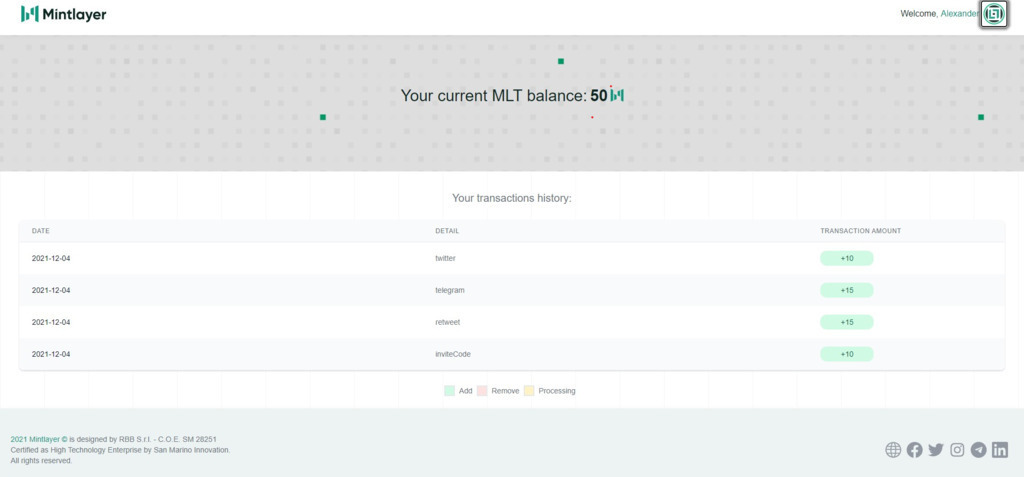
Task: Open the LinkedIn icon in footer
Action: click(x=999, y=450)
